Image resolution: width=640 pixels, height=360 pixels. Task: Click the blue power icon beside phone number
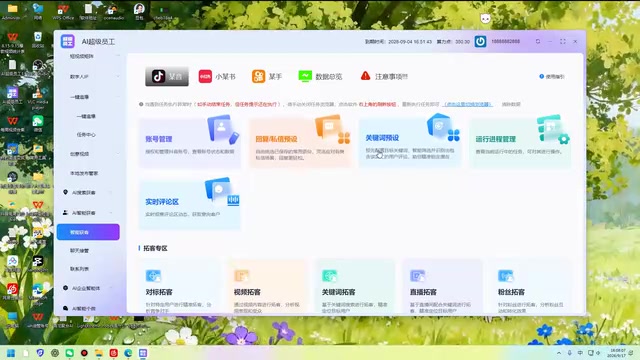[x=480, y=42]
